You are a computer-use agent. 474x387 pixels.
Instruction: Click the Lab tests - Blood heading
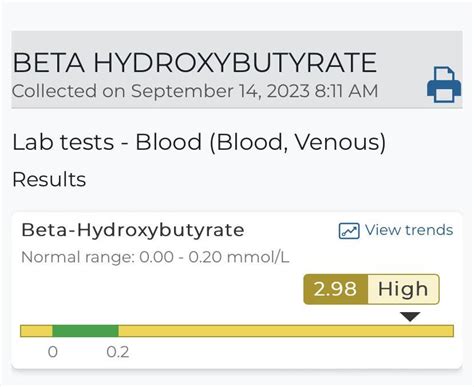click(199, 142)
